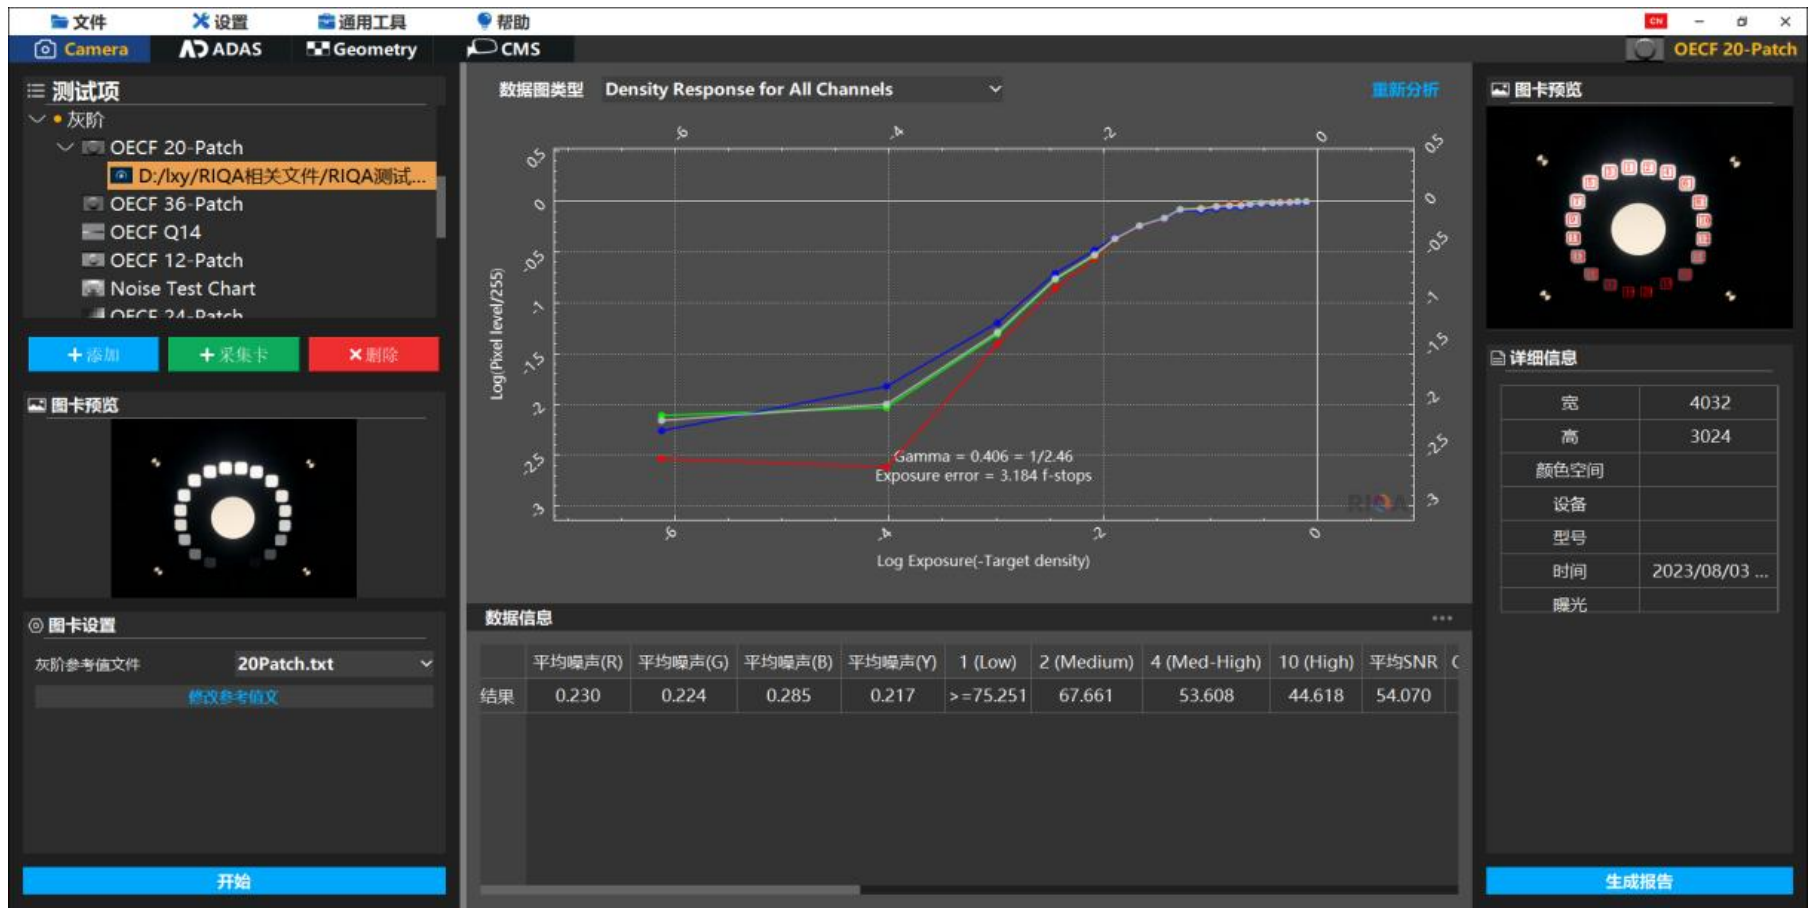Open the 数据信息 three-dot options icon
Image resolution: width=1814 pixels, height=909 pixels.
coord(1441,618)
